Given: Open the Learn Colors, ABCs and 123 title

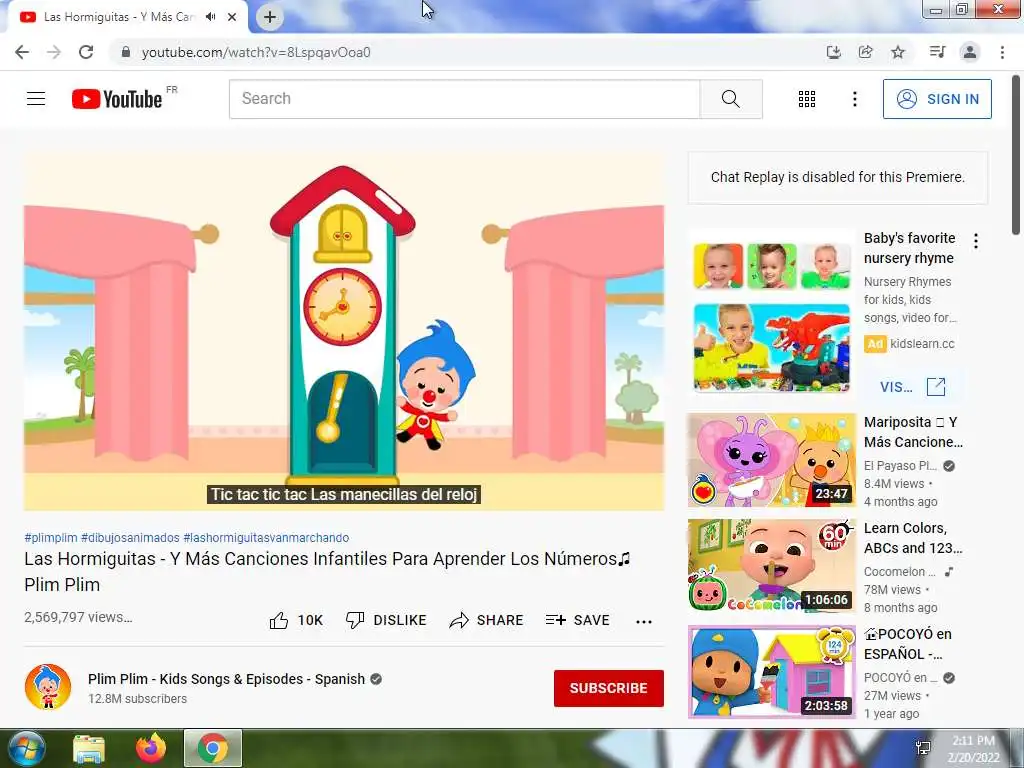Looking at the screenshot, I should point(913,538).
